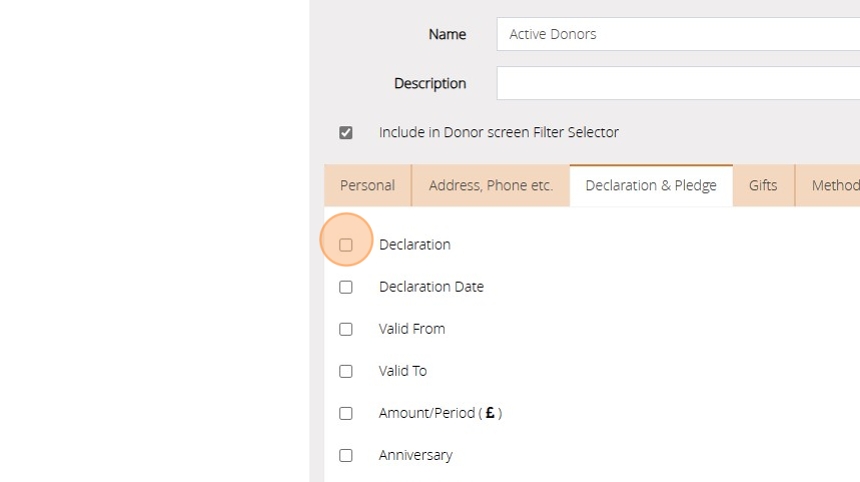Click the Valid From label text
Viewport: 860px width, 482px height.
pos(412,329)
